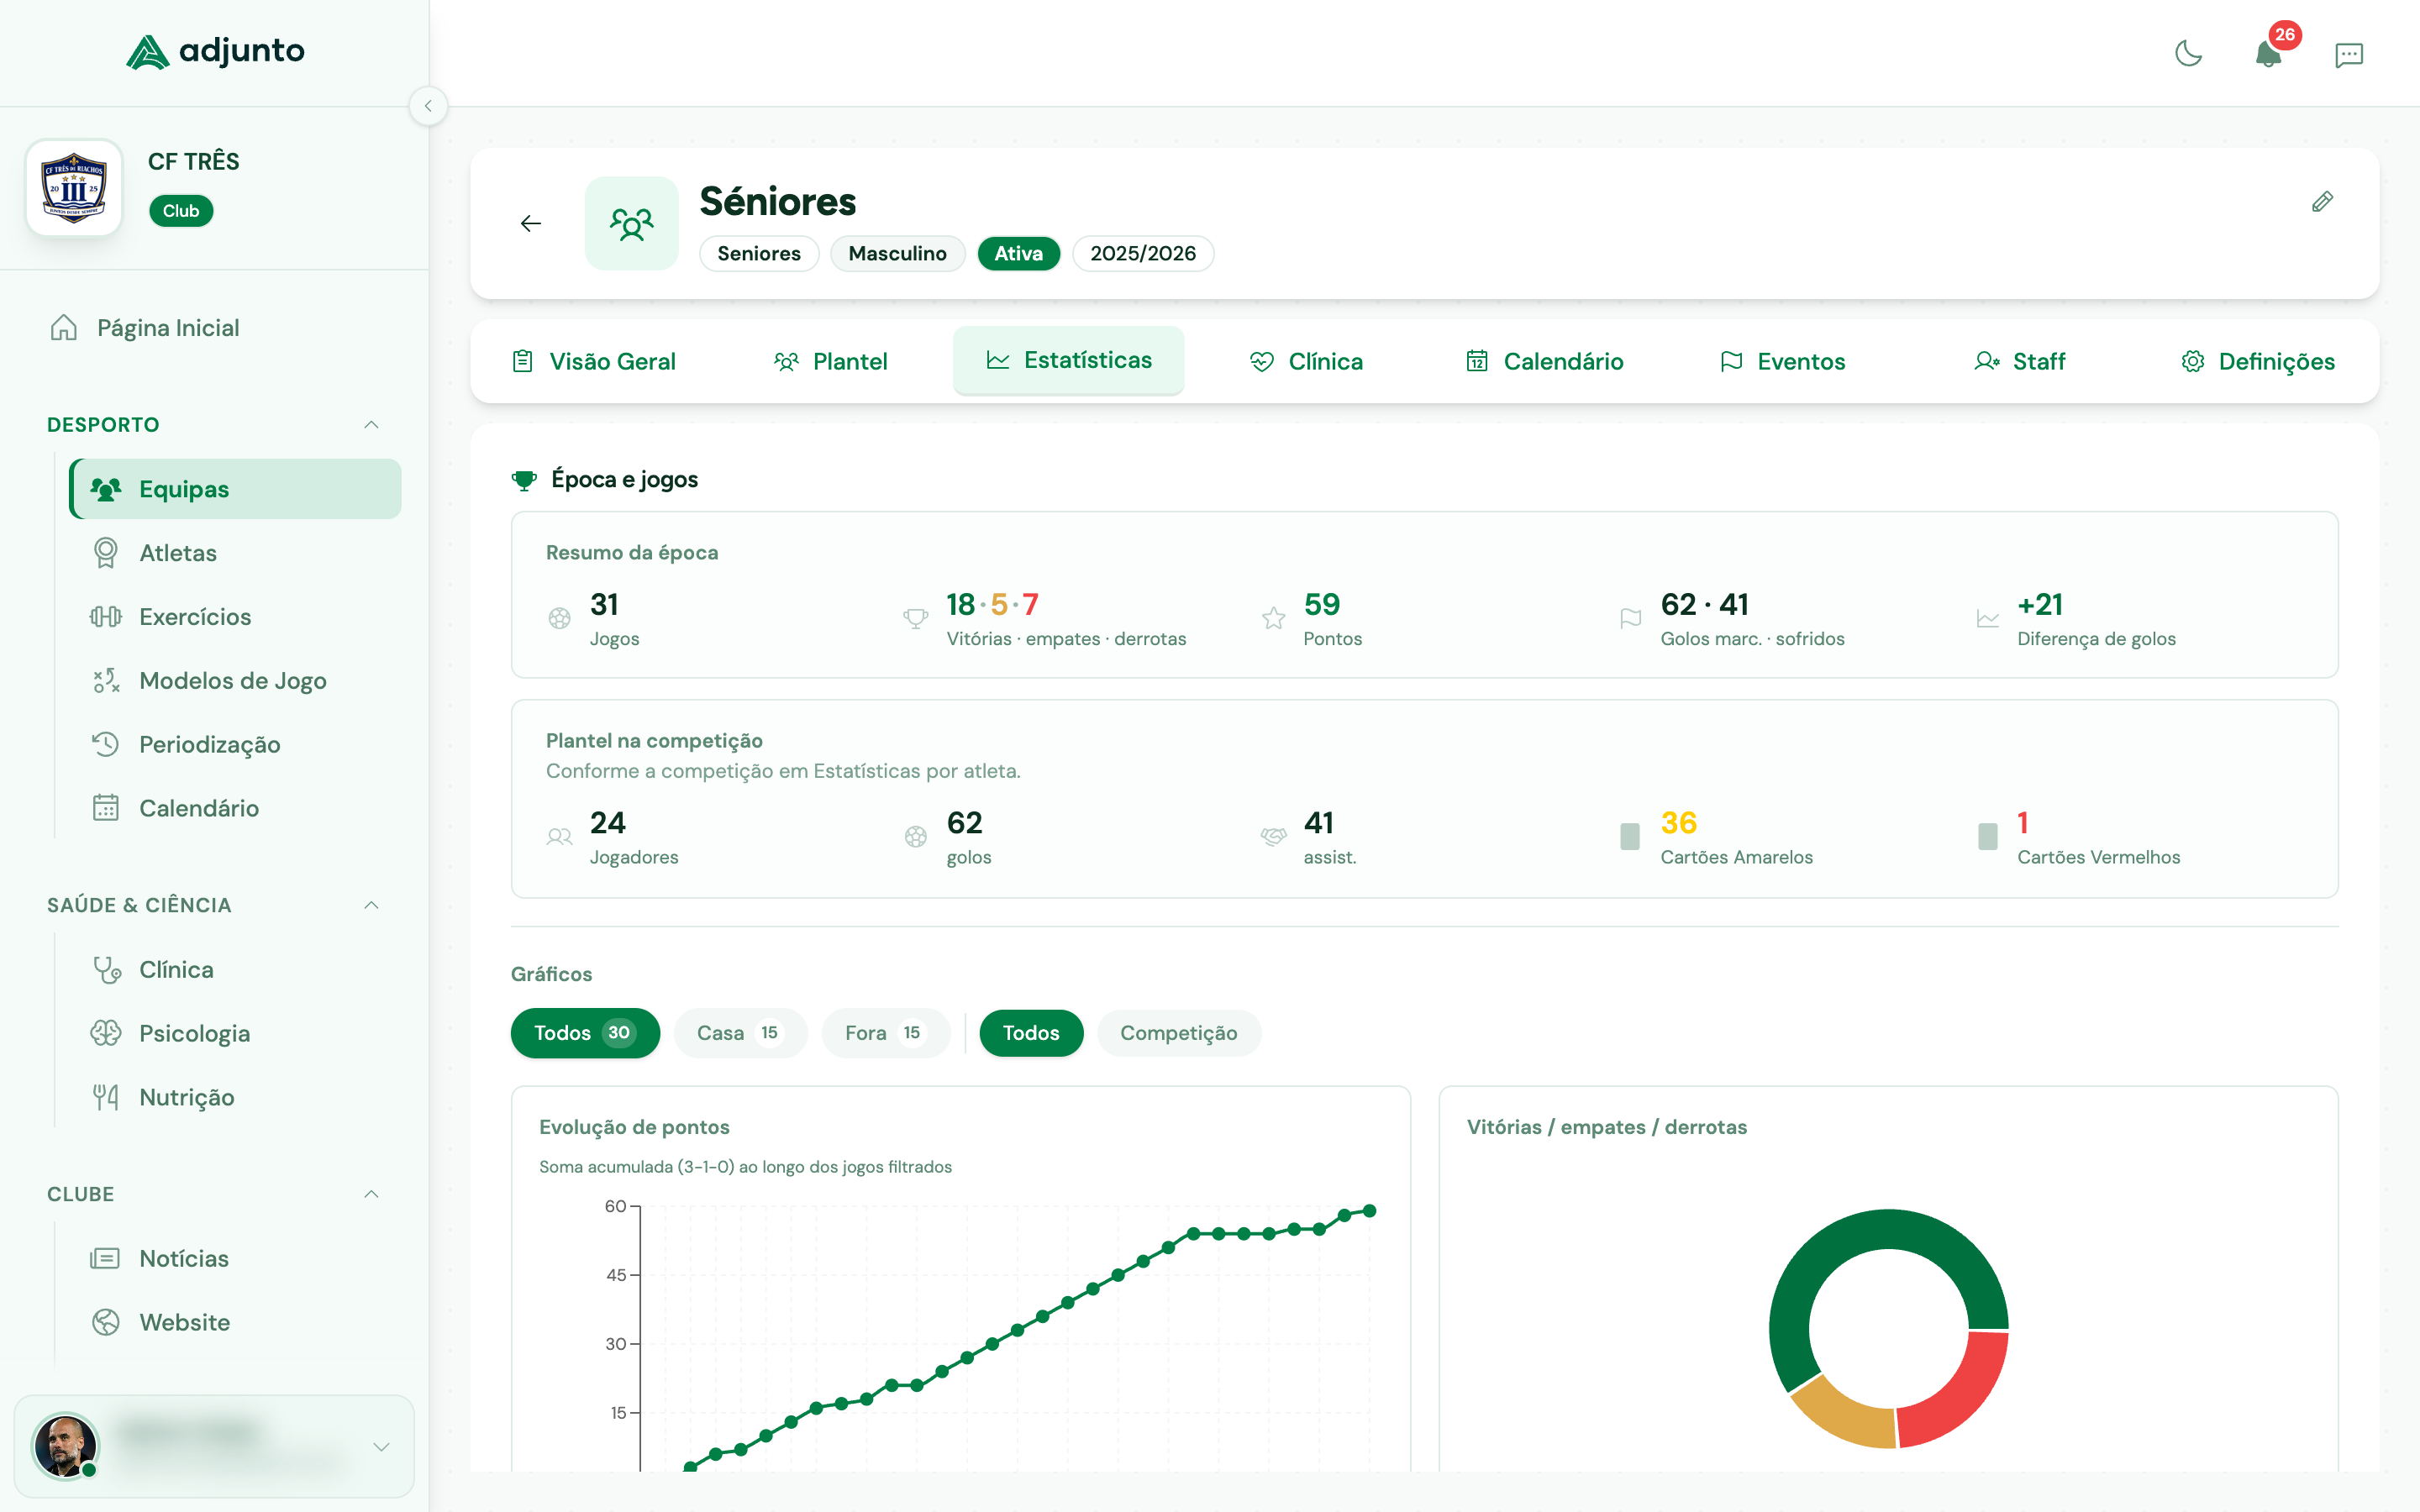Collapse the DESPORTO section
The height and width of the screenshot is (1512, 2420).
click(x=371, y=424)
